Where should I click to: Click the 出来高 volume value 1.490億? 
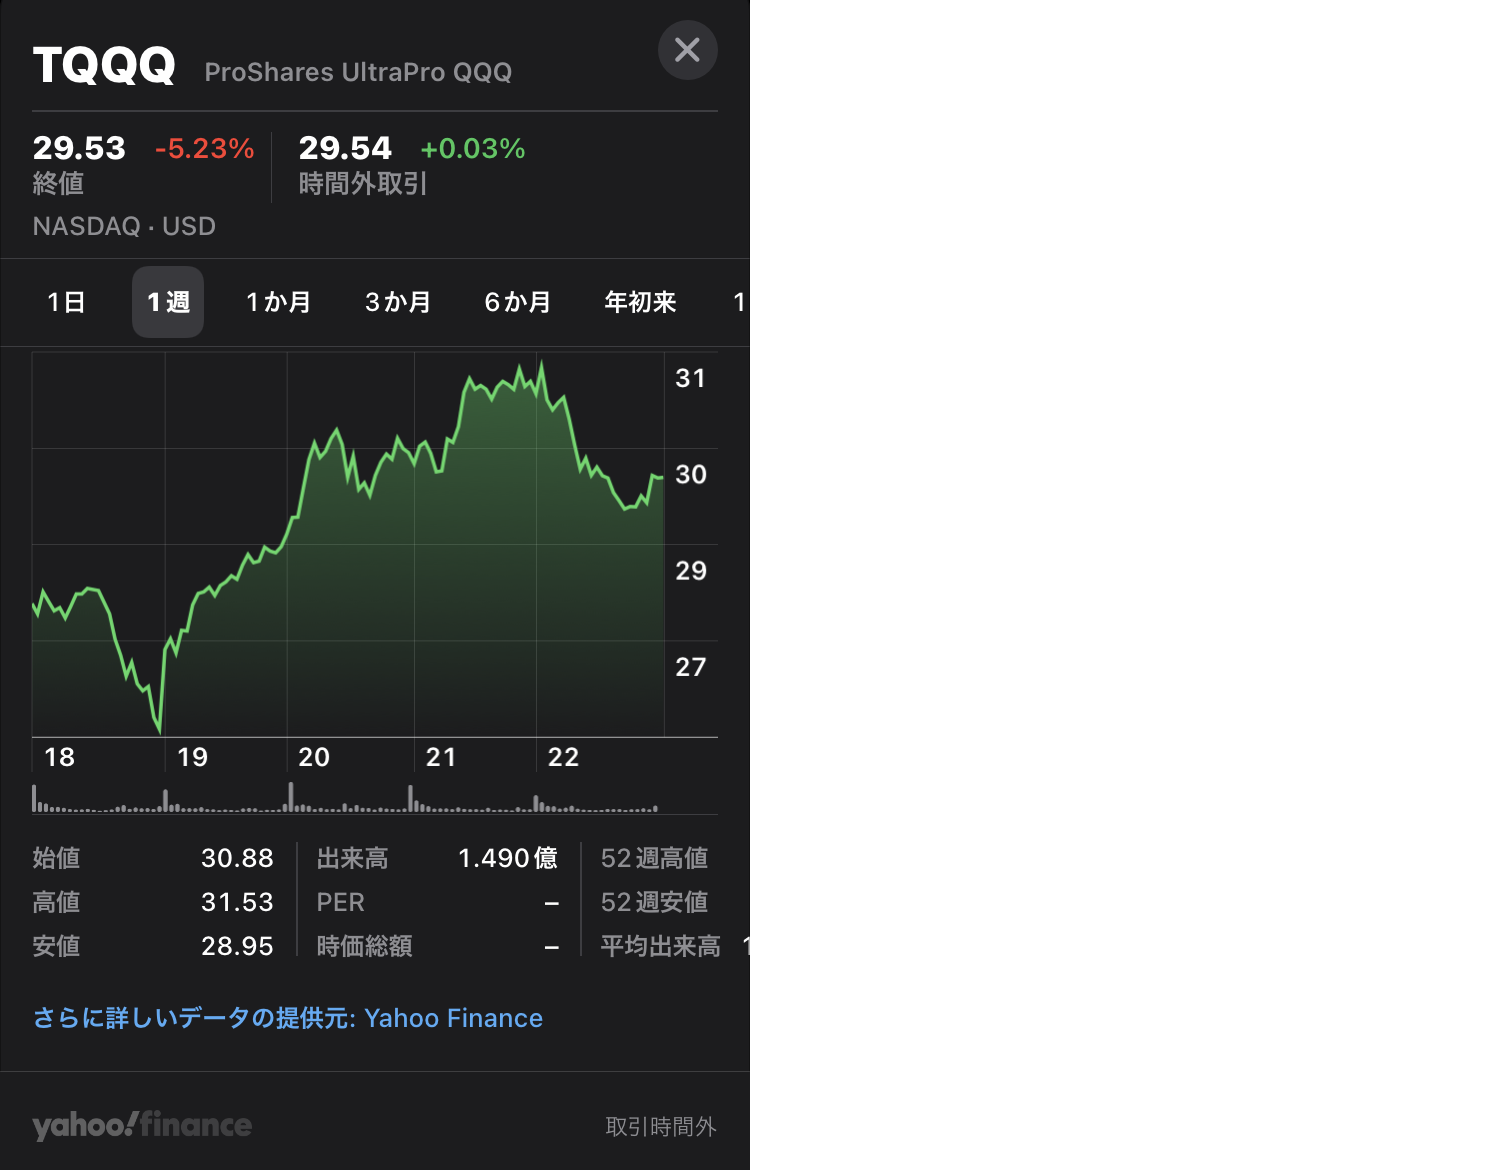point(508,857)
